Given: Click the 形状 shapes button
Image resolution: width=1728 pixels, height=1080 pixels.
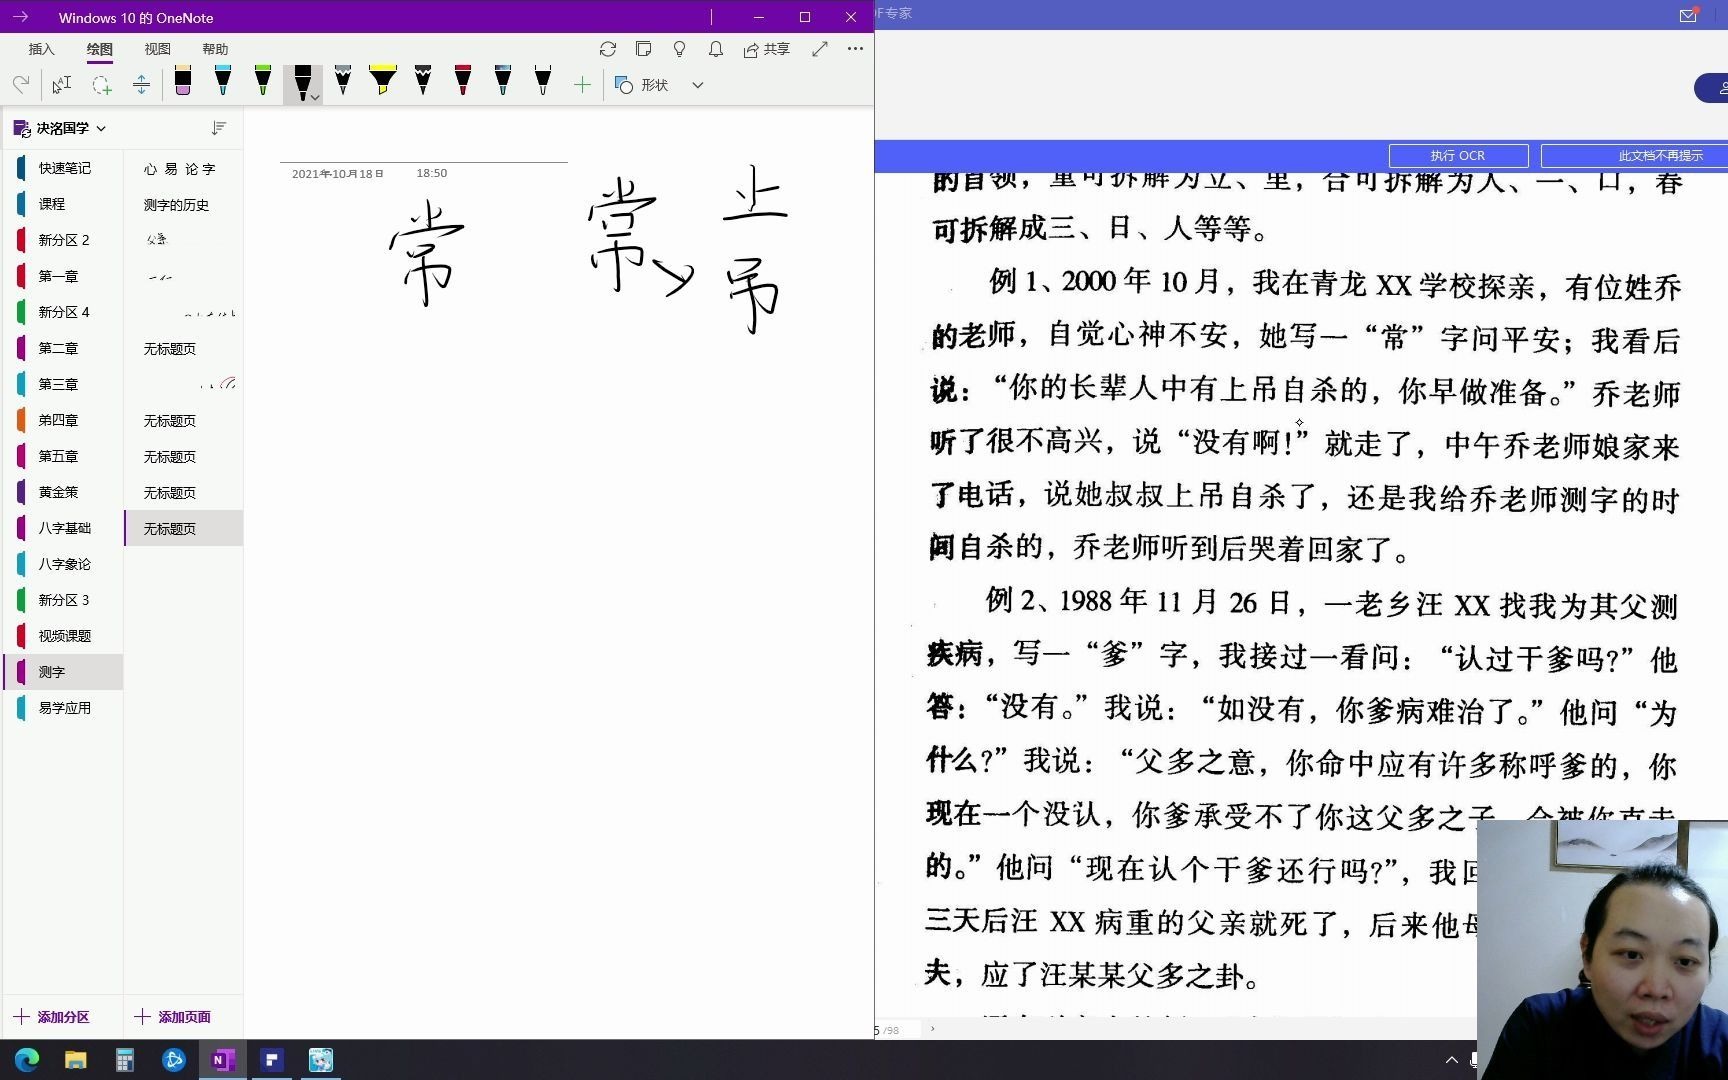Looking at the screenshot, I should tap(642, 85).
